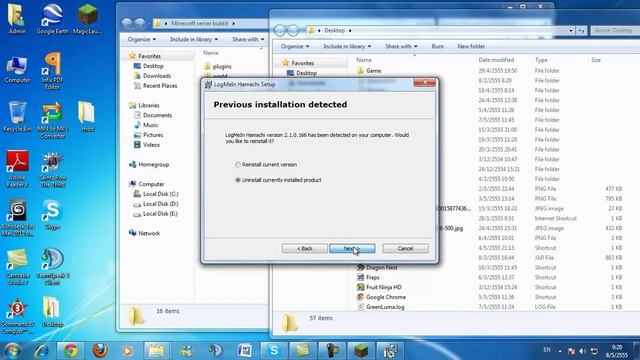Open Organize menu in Minecraft server window
640x360 pixels.
tap(142, 40)
